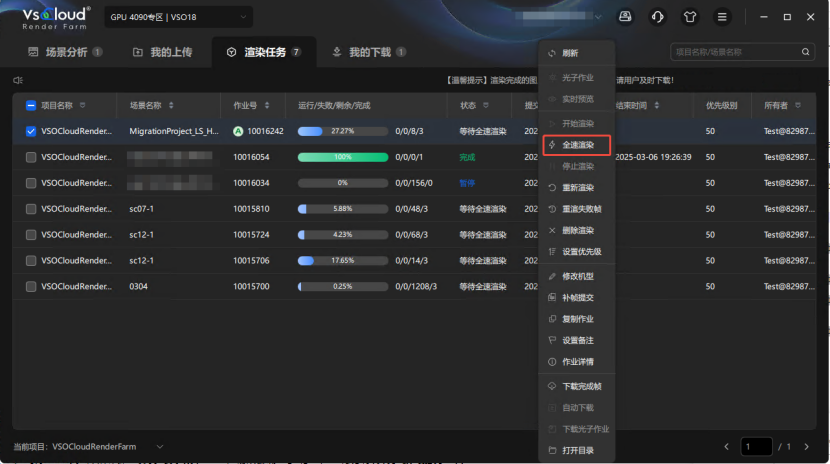This screenshot has width=830, height=464.
Task: Go to next page arrow
Action: (x=806, y=447)
